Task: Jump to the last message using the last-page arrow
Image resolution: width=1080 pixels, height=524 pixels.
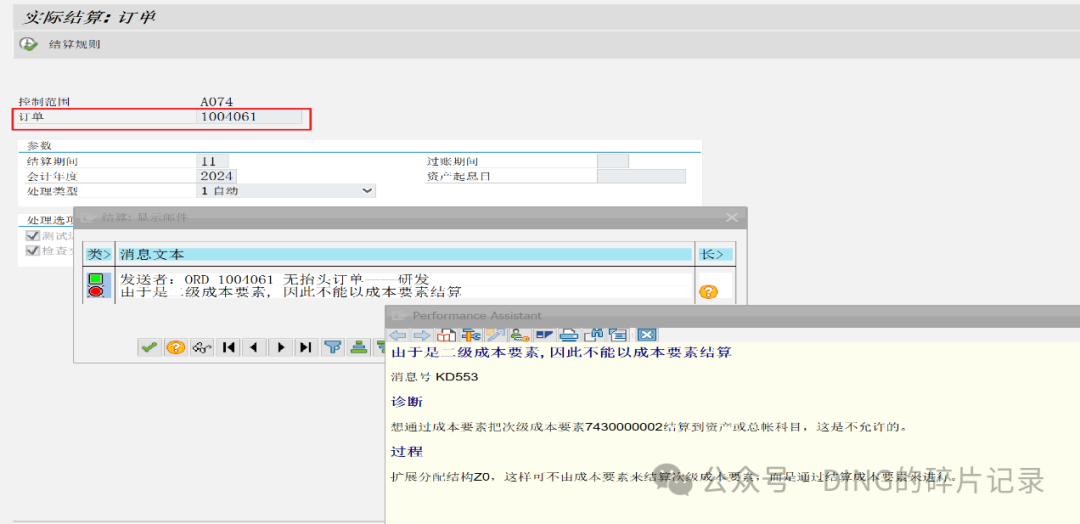Action: [306, 348]
